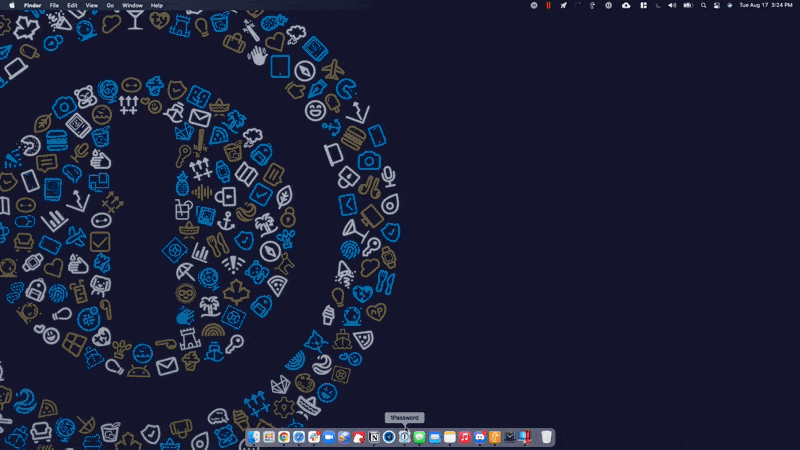This screenshot has width=800, height=450.
Task: Open Slack from the dock
Action: (314, 437)
